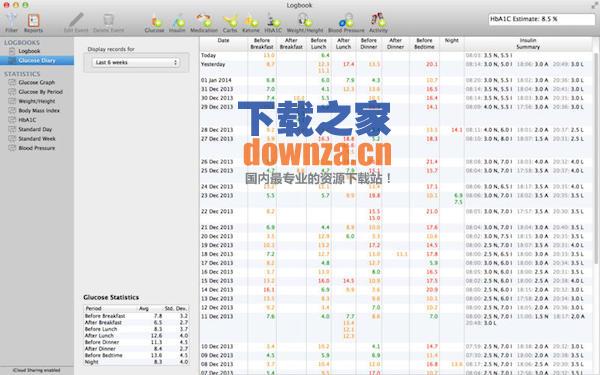Select the '10 Dec 2013' row
This screenshot has width=600, height=375.
[x=396, y=347]
